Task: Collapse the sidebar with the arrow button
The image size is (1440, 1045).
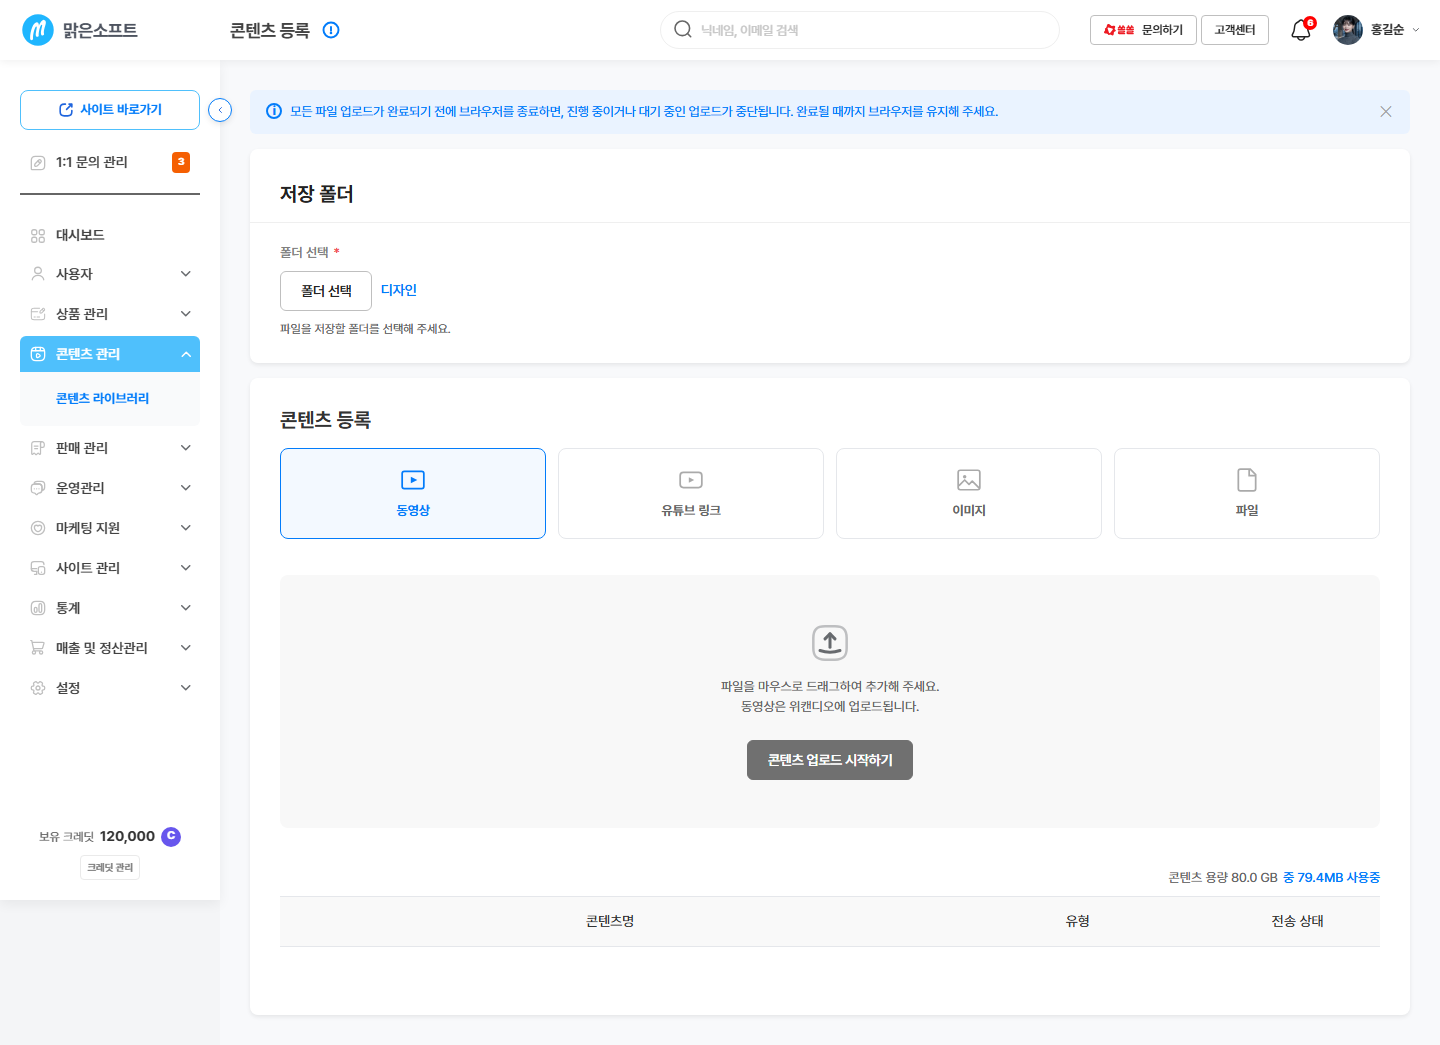Action: tap(220, 110)
